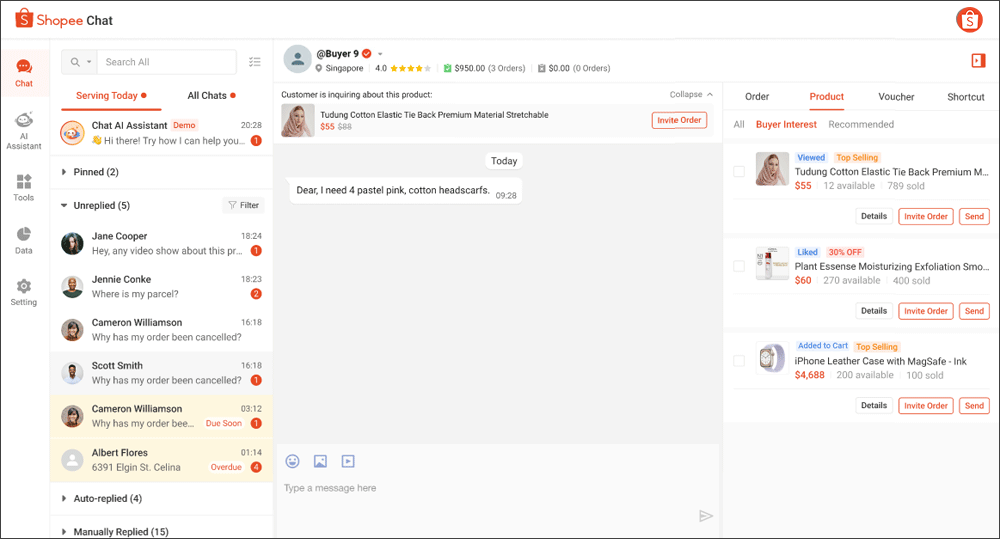Open Jennie Conke's "Where is my parcel?" chat

161,286
